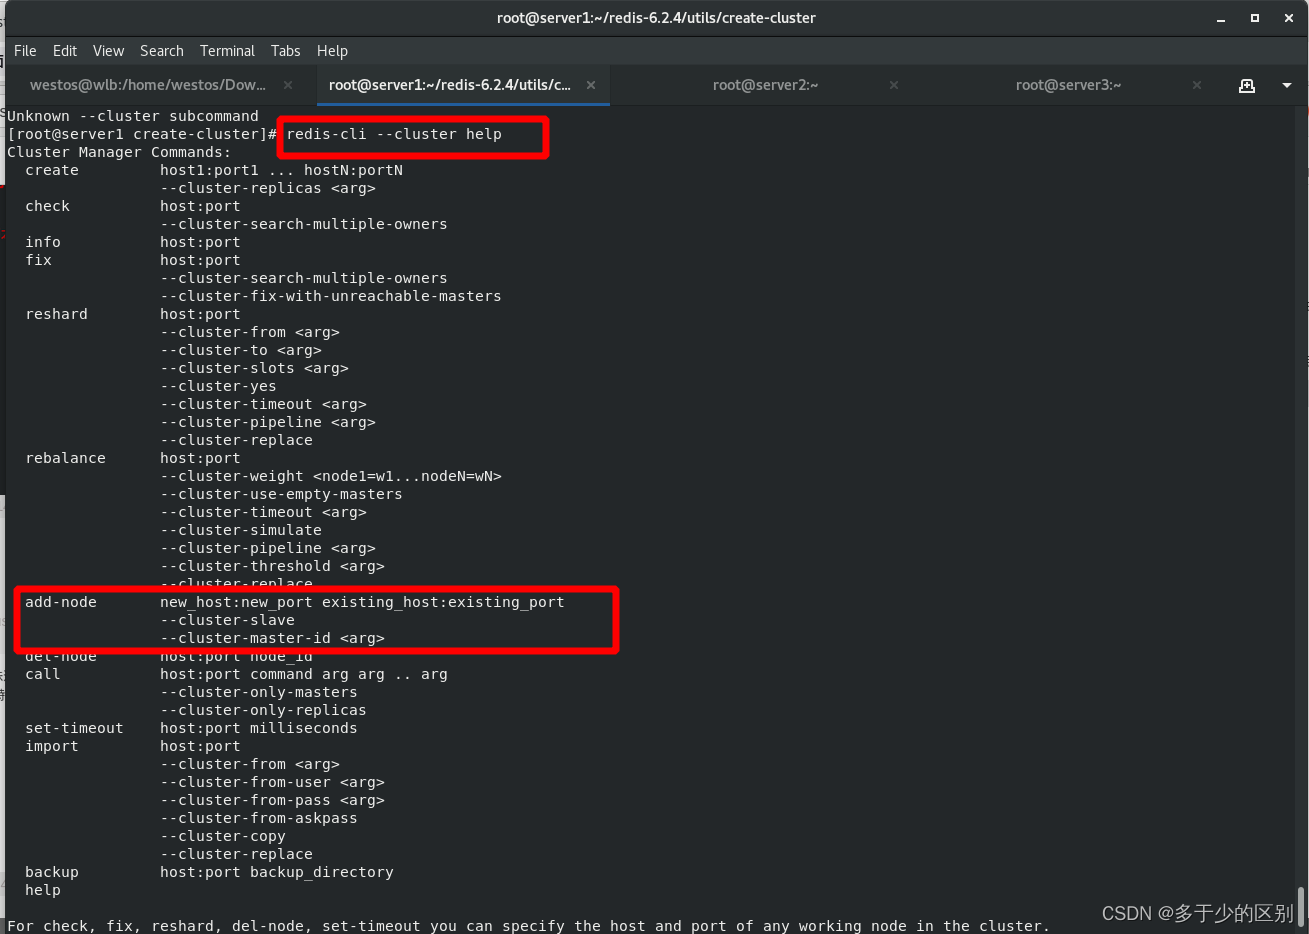This screenshot has height=934, width=1309.
Task: Click the '--cluster-from-pass <arg>' option
Action: point(272,800)
